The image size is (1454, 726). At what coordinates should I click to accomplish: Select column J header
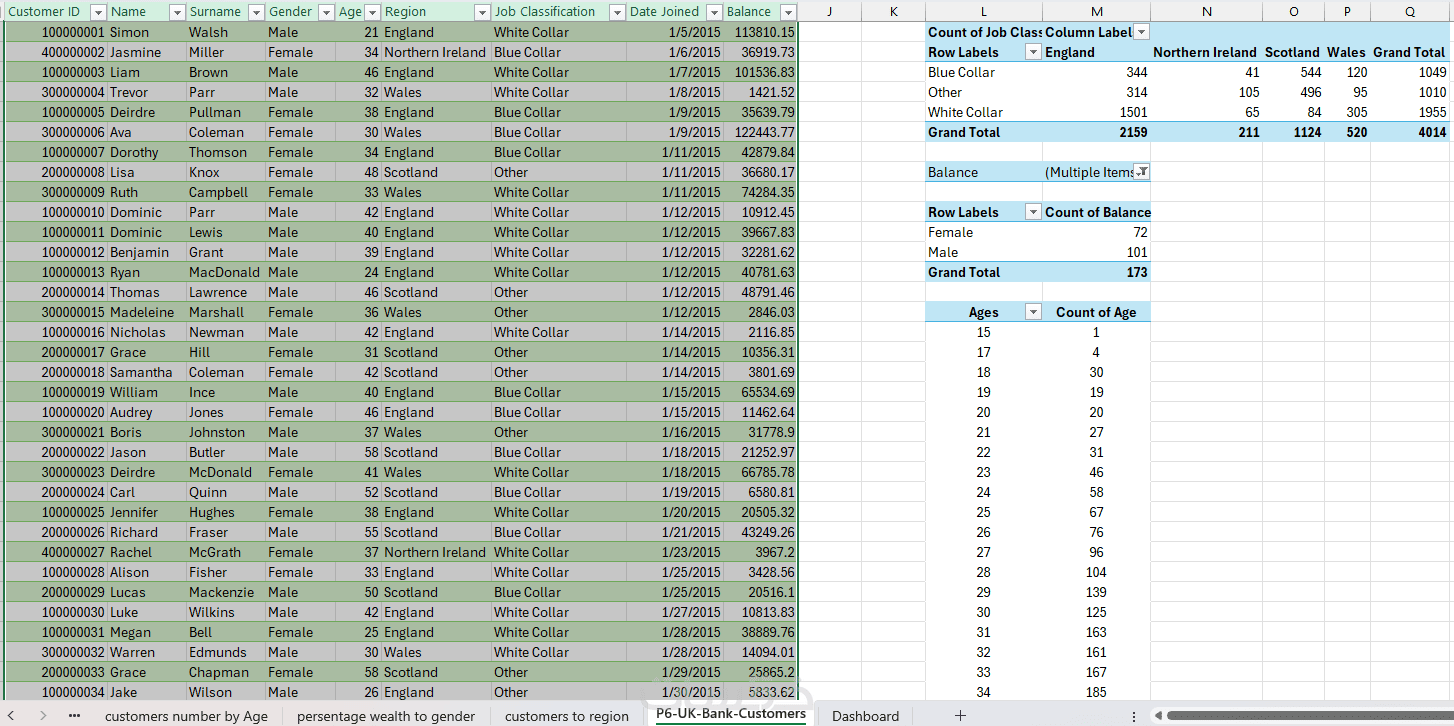tap(830, 11)
